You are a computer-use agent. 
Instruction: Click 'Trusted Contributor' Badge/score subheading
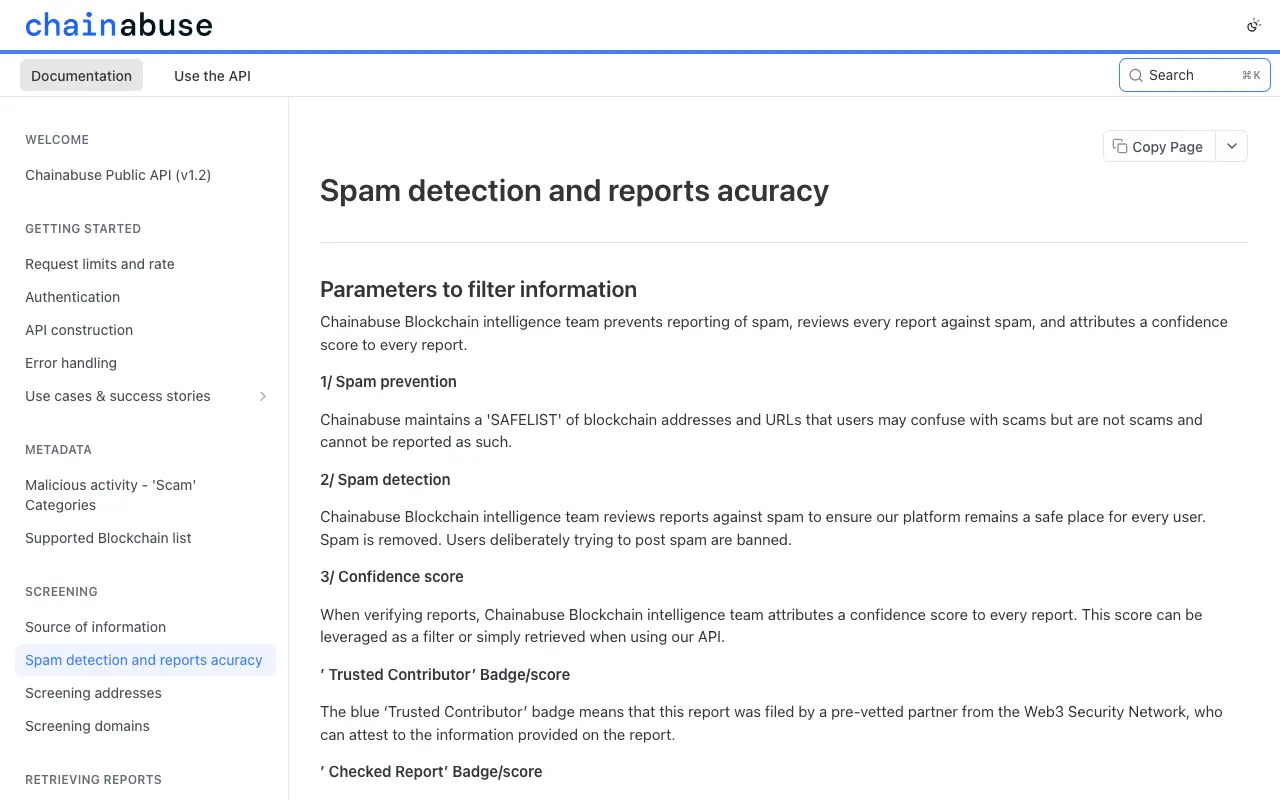pyautogui.click(x=445, y=675)
